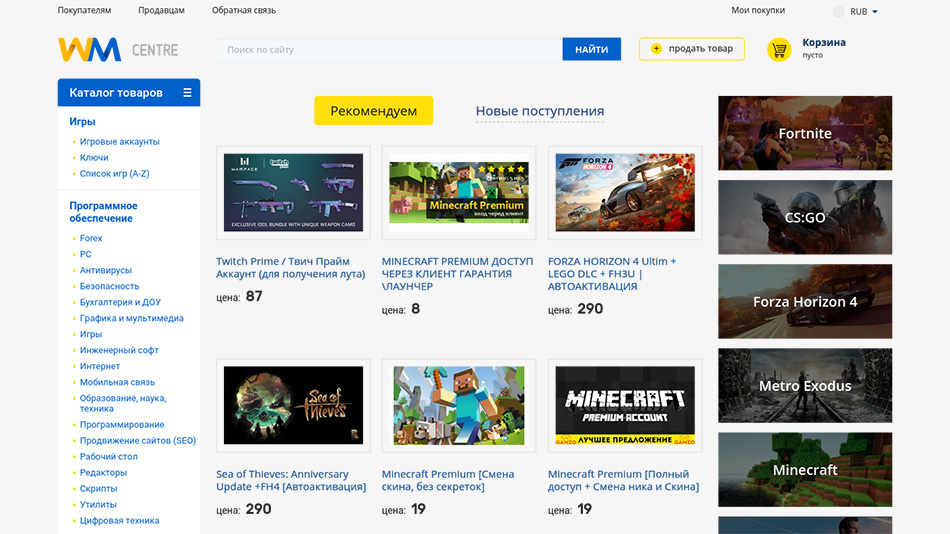Open Игровые аккаунты category

coord(119,141)
